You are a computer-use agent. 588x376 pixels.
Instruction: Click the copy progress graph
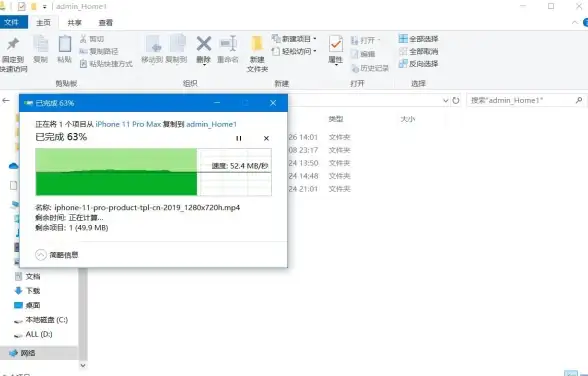pos(153,172)
